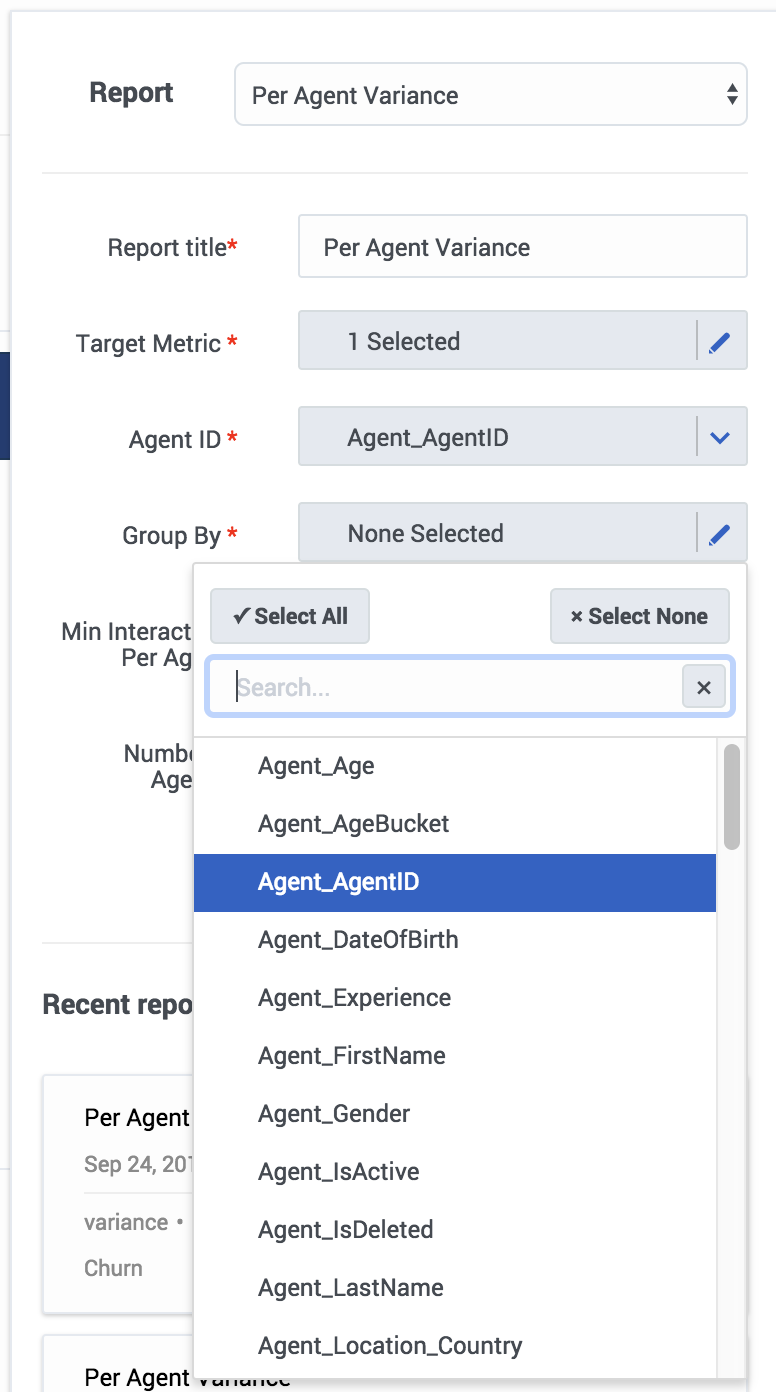Choose the Agent_Gender option
Image resolution: width=776 pixels, height=1392 pixels.
[x=334, y=1115]
